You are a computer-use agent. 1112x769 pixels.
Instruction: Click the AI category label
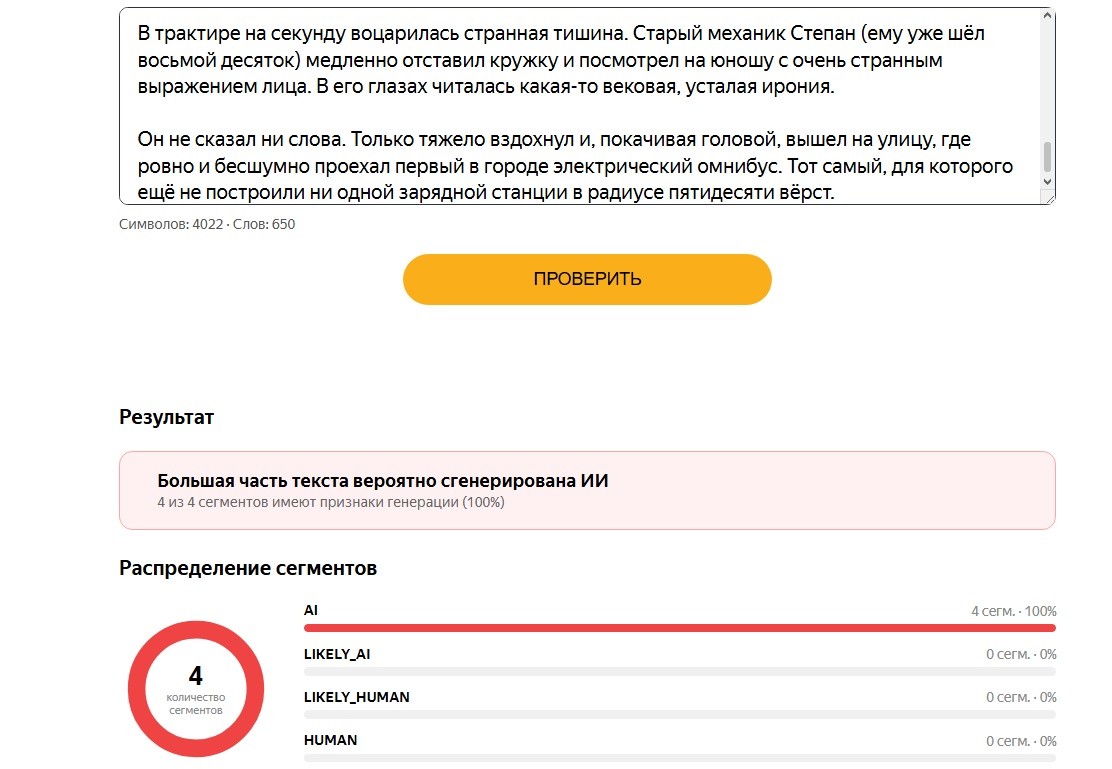pyautogui.click(x=311, y=610)
